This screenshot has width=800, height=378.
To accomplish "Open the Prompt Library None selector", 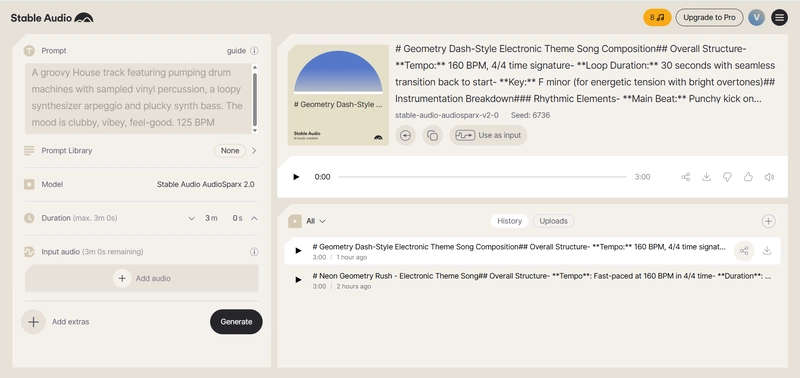I will coord(230,150).
